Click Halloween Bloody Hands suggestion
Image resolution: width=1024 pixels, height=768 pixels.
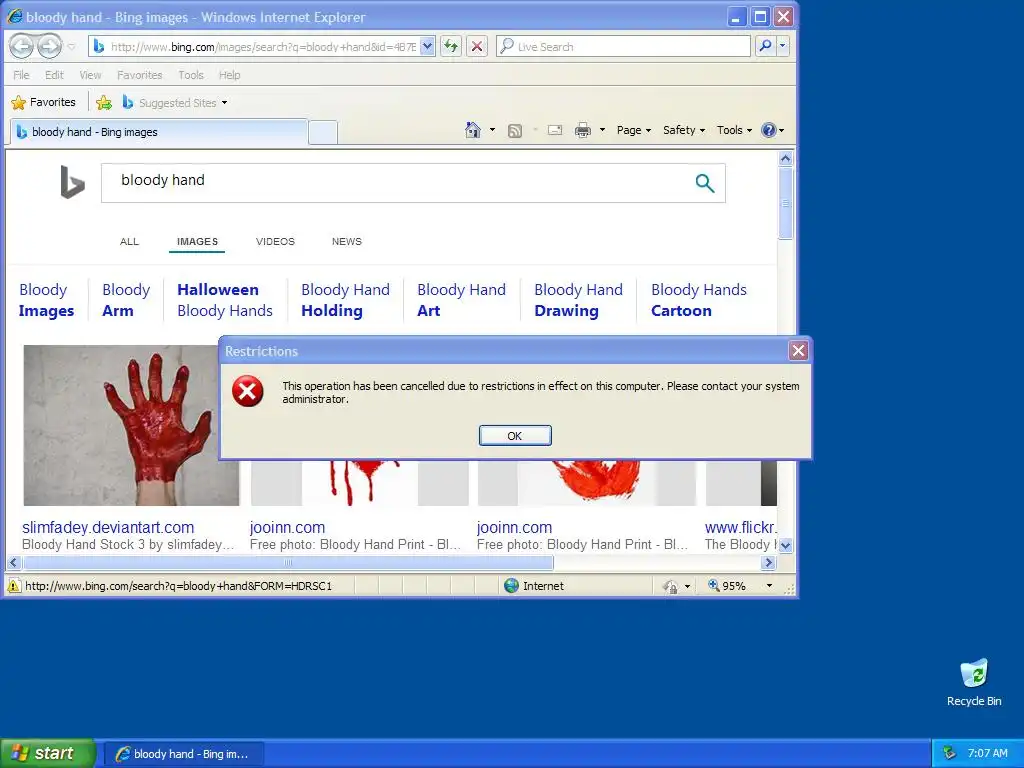click(x=225, y=300)
